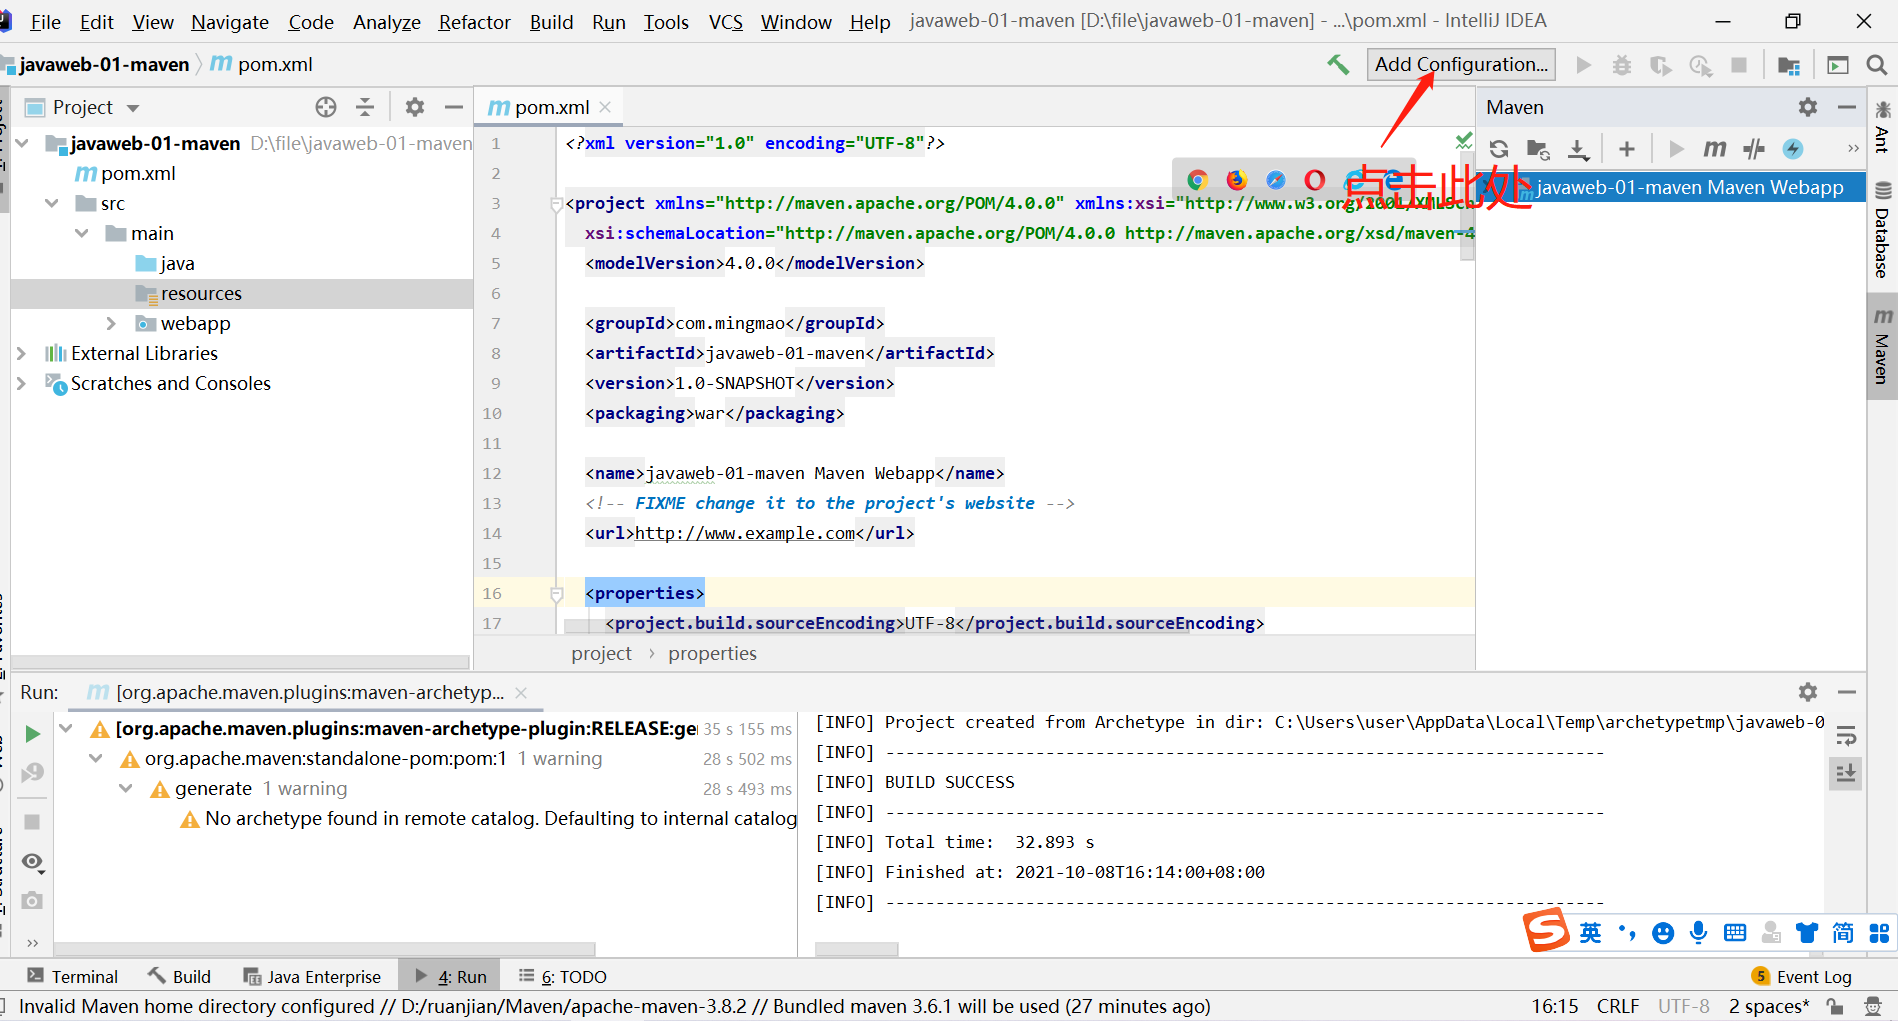Click the inspection profile hector icon in status bar
The image size is (1898, 1021).
click(x=1873, y=1006)
